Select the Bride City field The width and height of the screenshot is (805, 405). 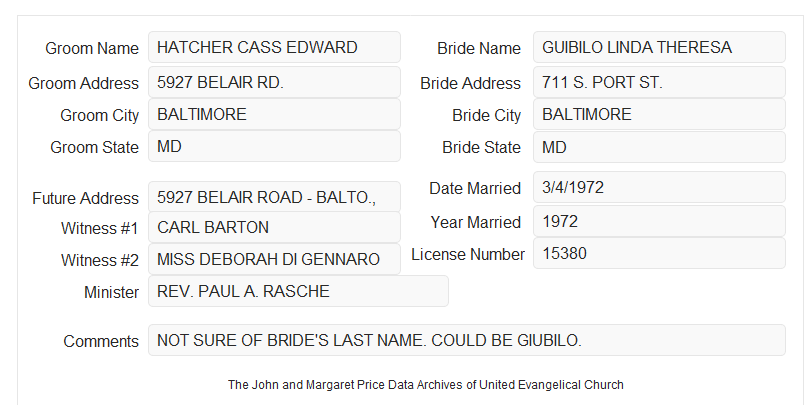(x=659, y=114)
